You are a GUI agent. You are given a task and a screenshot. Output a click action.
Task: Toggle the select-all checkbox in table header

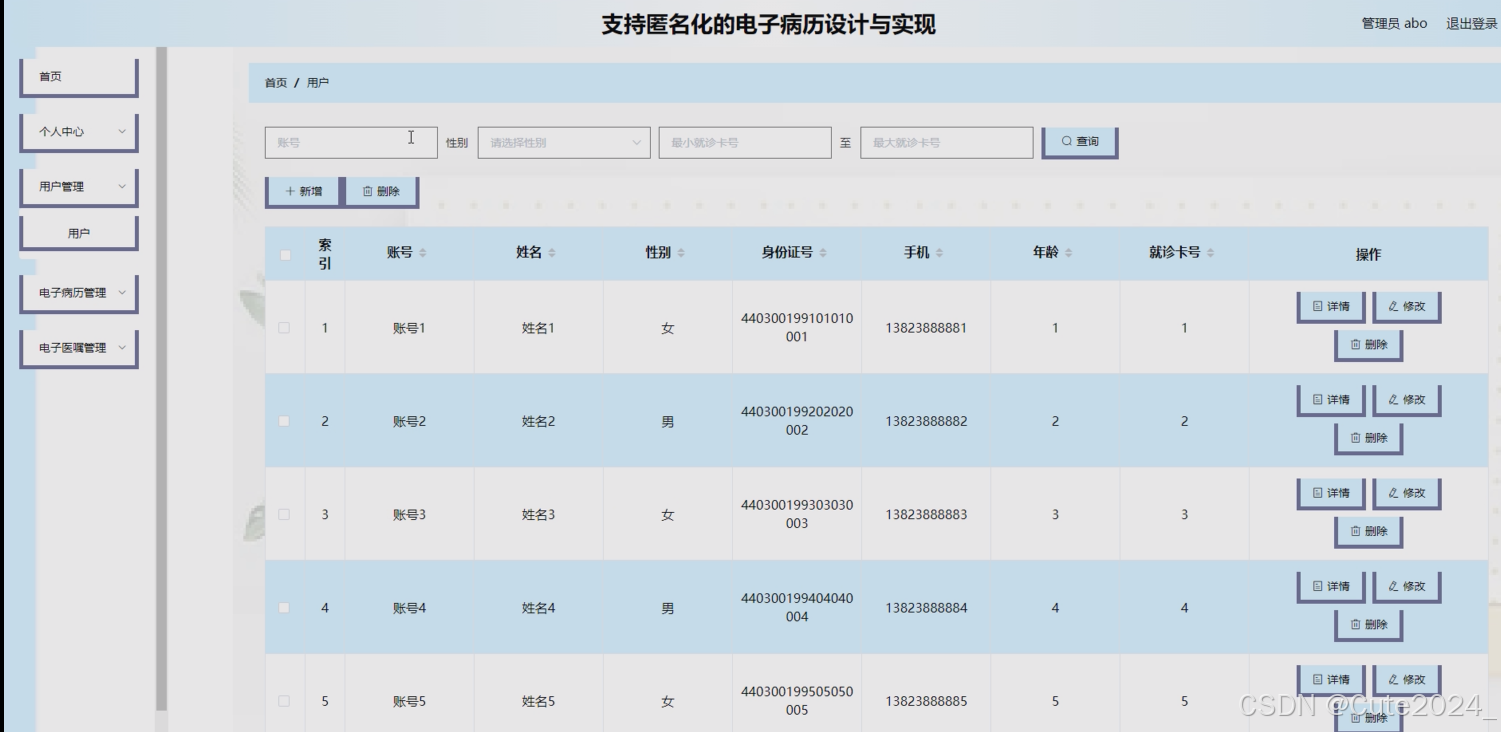pos(285,255)
